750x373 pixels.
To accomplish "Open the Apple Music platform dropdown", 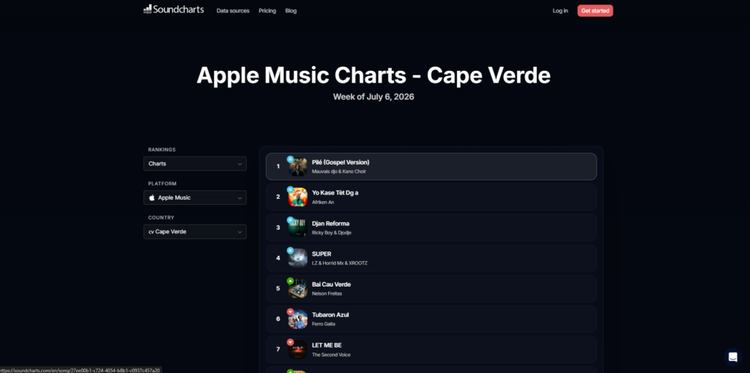I will (x=195, y=197).
